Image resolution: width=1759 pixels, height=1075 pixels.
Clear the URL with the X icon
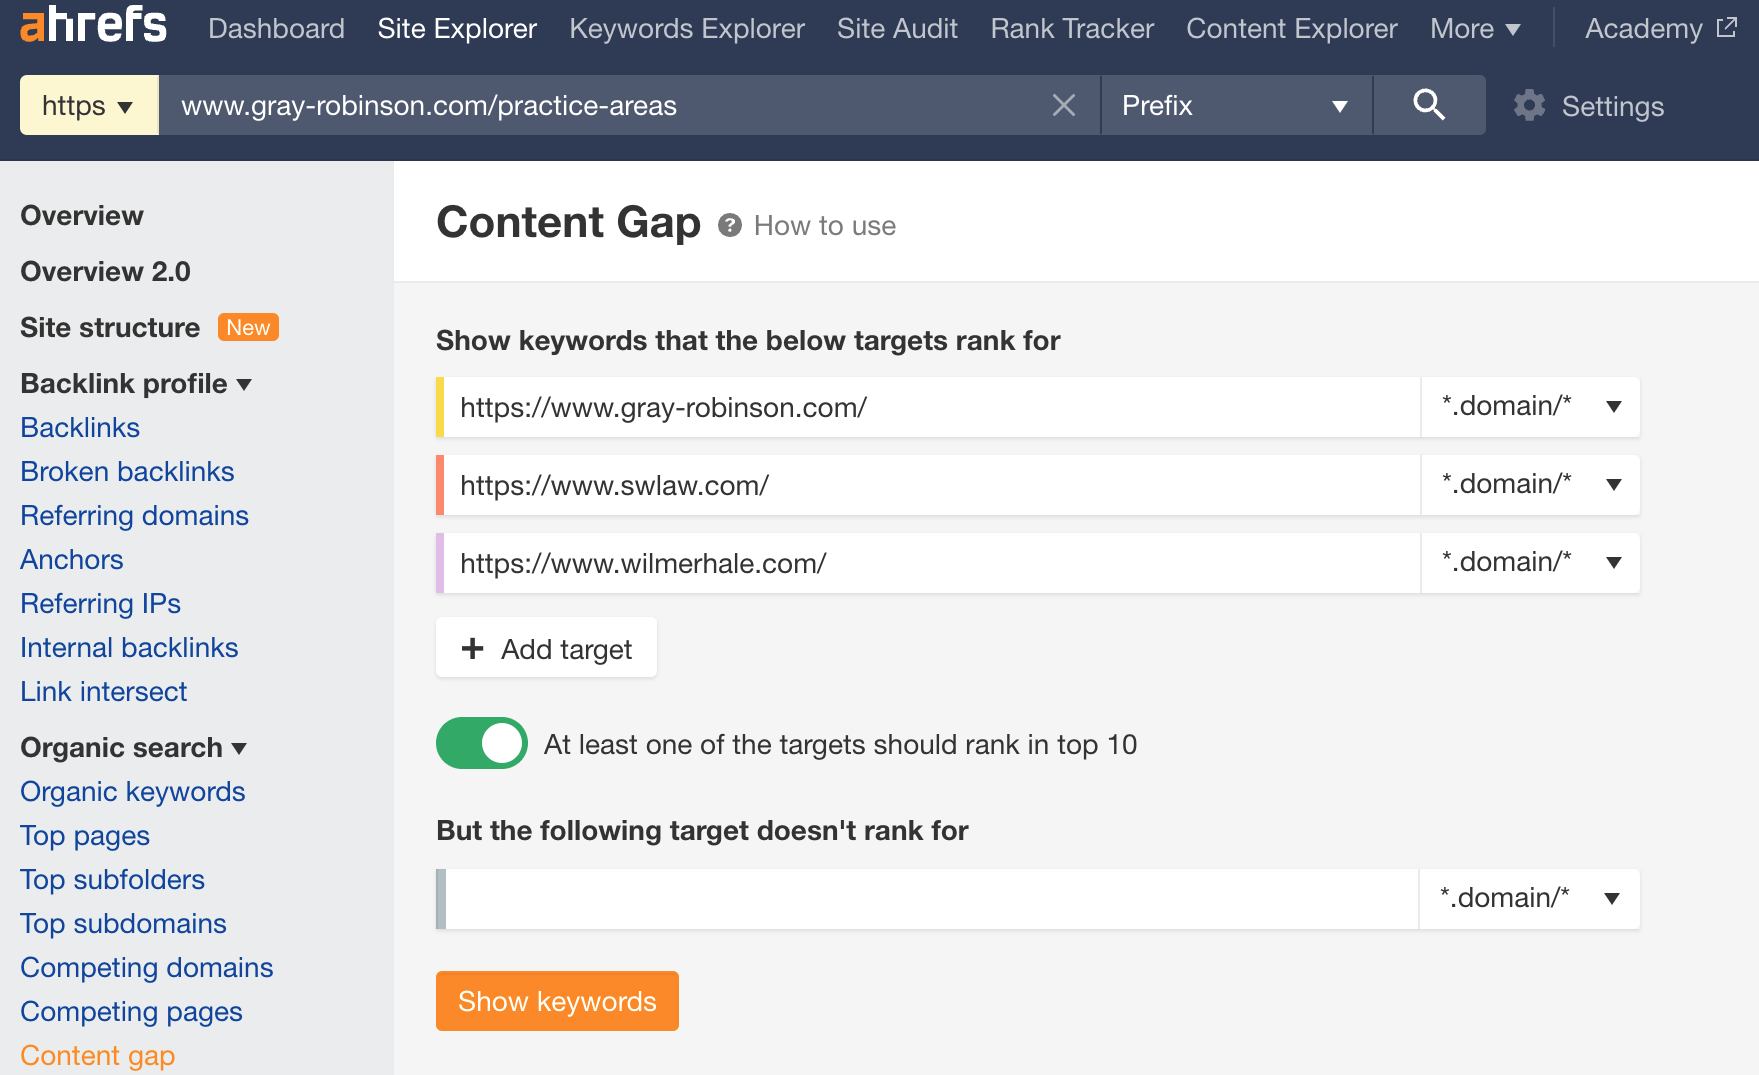tap(1063, 105)
